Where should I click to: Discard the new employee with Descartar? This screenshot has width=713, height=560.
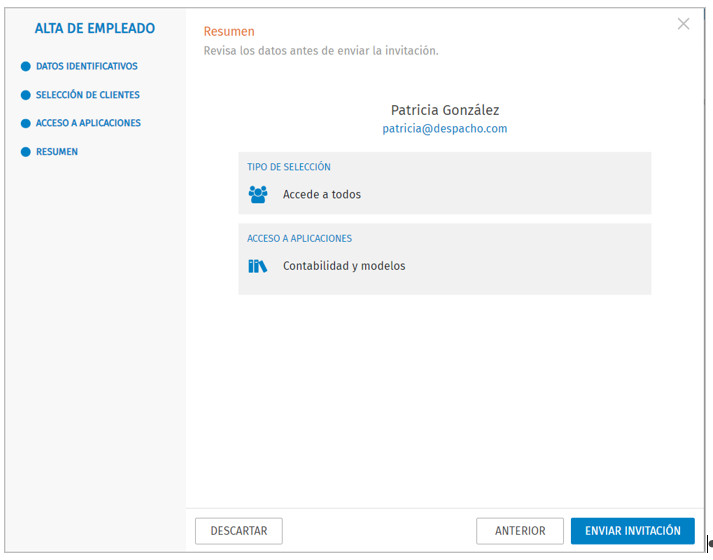coord(239,531)
